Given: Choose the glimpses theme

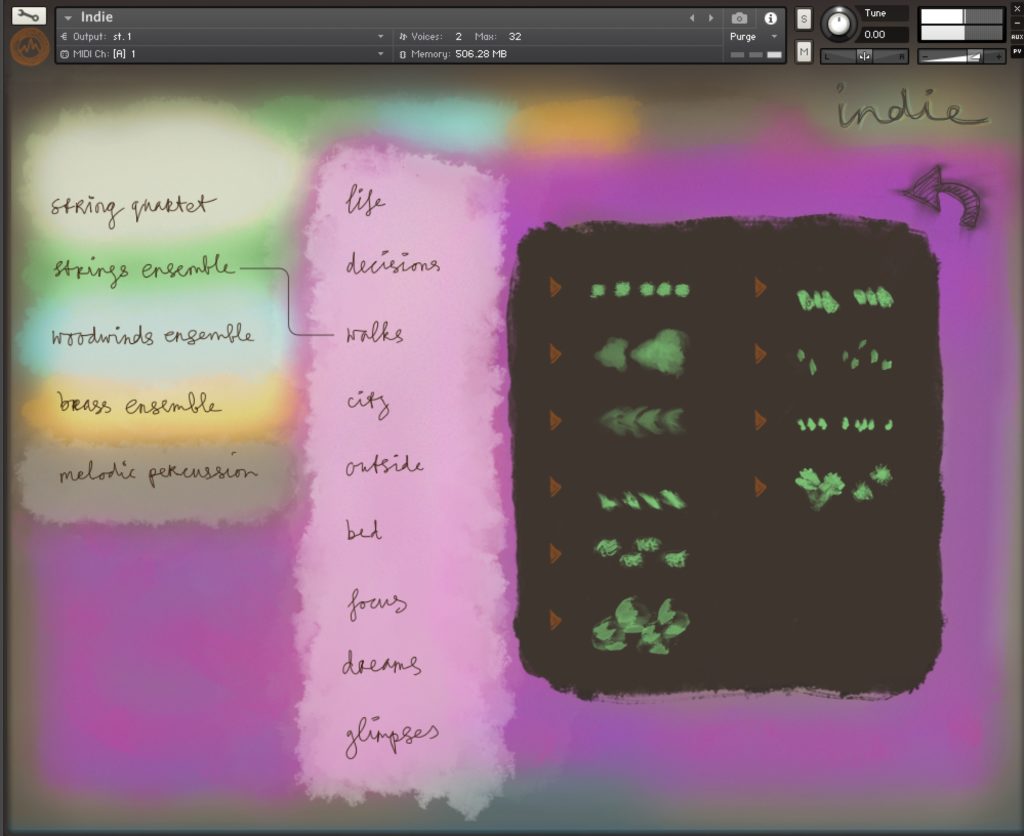Looking at the screenshot, I should [x=392, y=737].
